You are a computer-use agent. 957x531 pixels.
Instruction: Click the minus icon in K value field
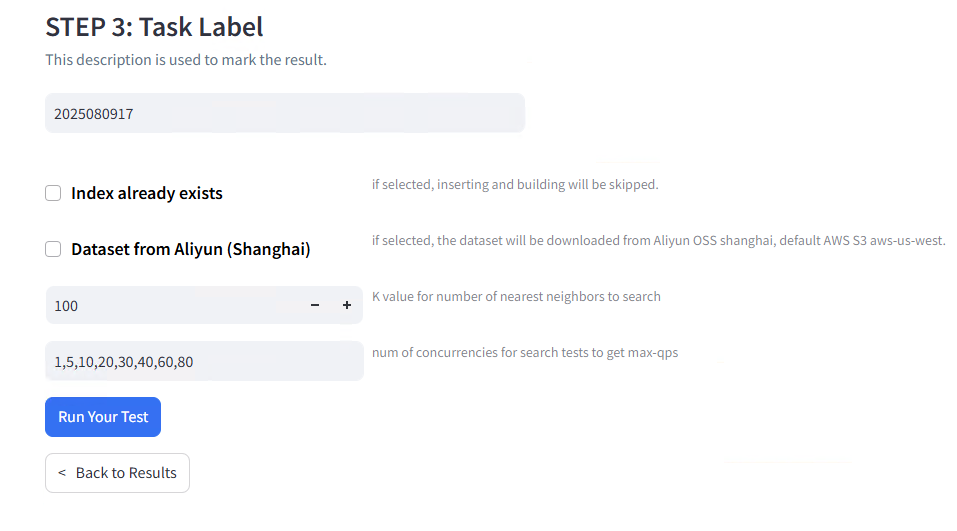tap(315, 305)
